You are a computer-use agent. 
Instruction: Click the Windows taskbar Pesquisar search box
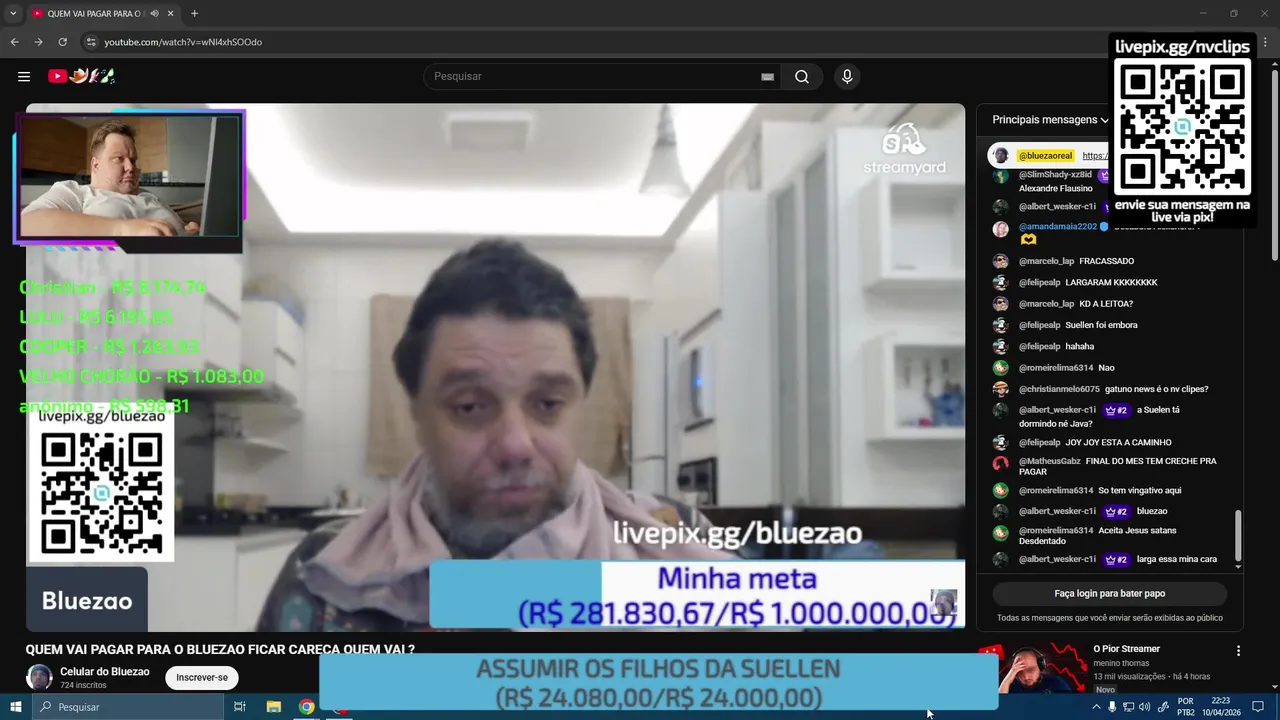[x=128, y=707]
